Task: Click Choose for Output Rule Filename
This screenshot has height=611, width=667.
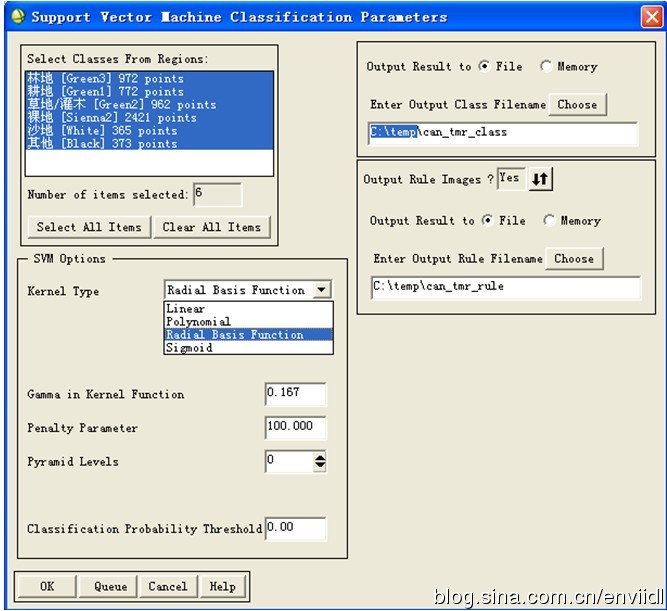Action: [x=574, y=258]
